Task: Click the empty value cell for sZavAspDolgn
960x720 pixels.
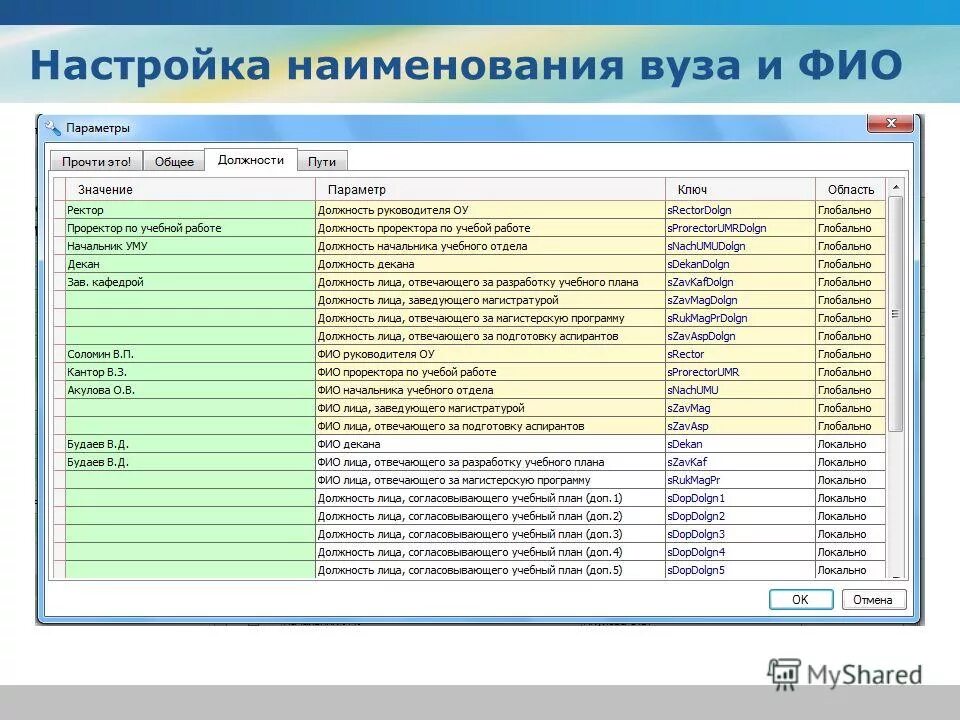Action: tap(190, 336)
